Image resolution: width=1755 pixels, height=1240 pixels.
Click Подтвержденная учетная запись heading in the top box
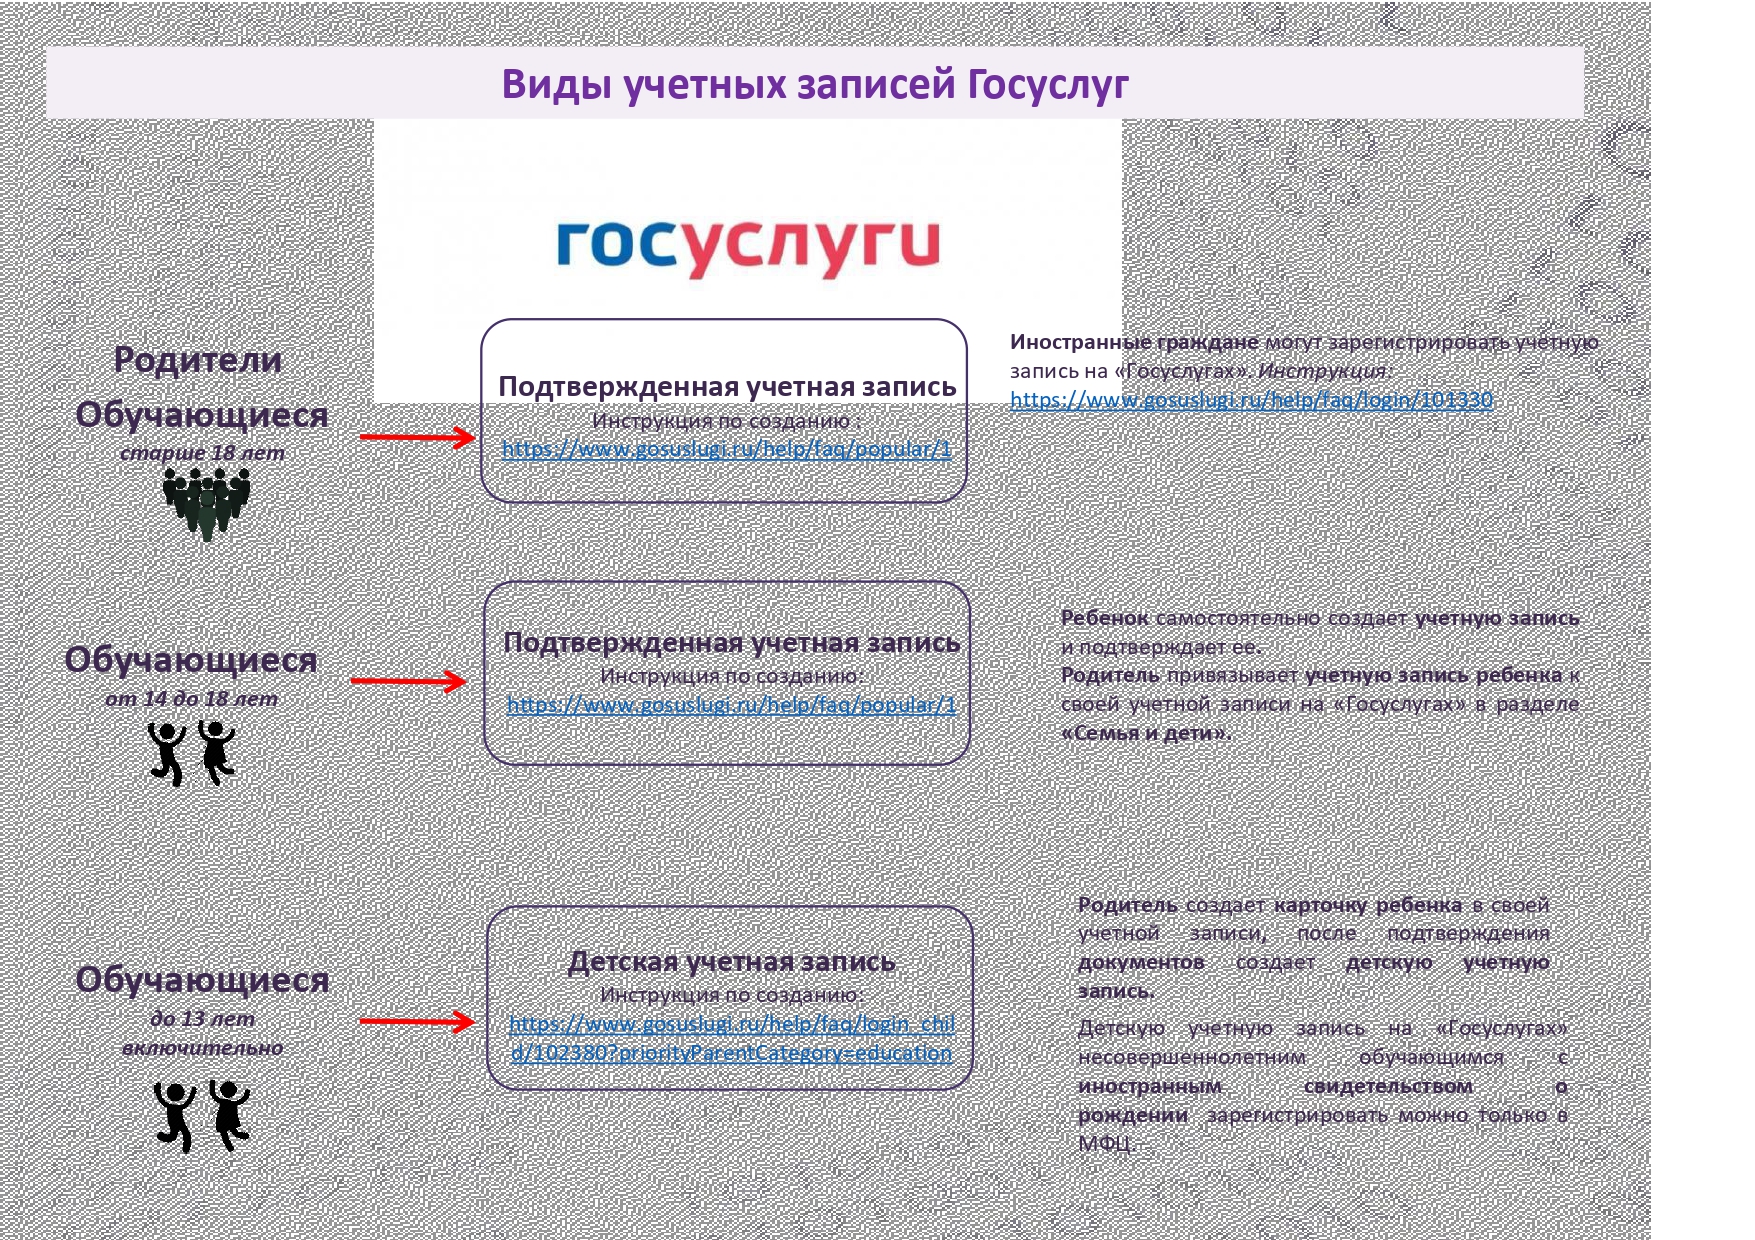tap(727, 387)
